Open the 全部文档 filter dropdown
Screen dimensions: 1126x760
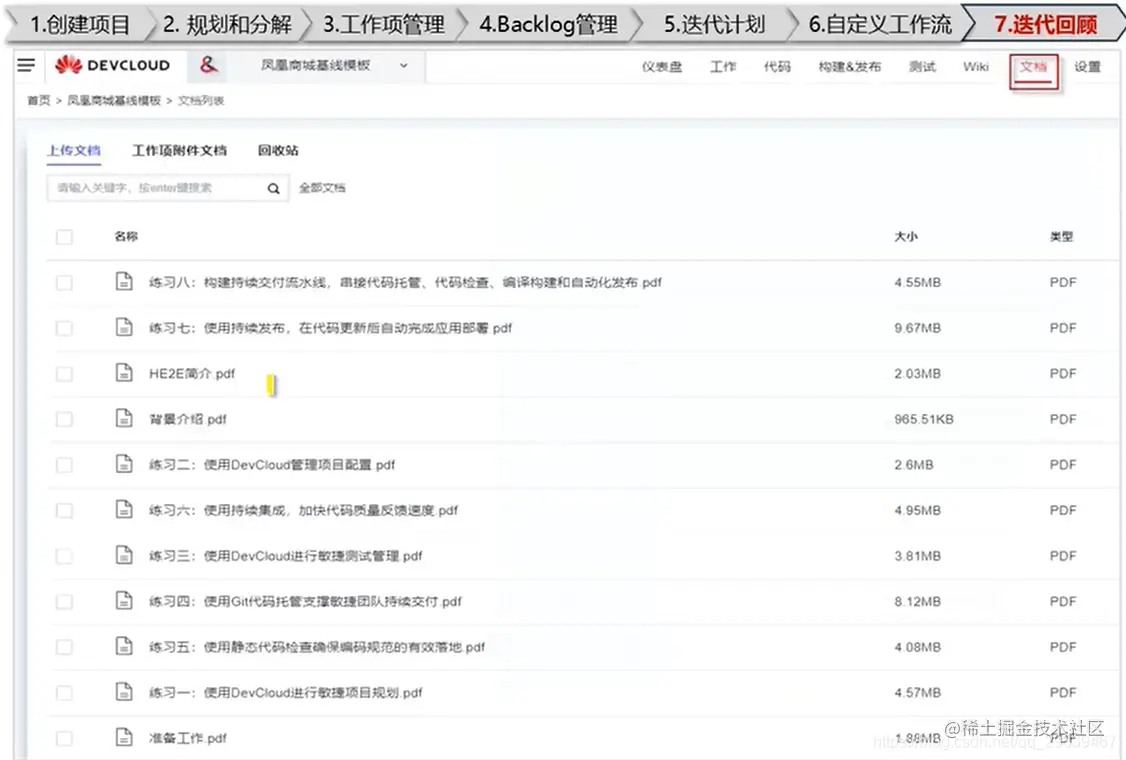(x=322, y=187)
